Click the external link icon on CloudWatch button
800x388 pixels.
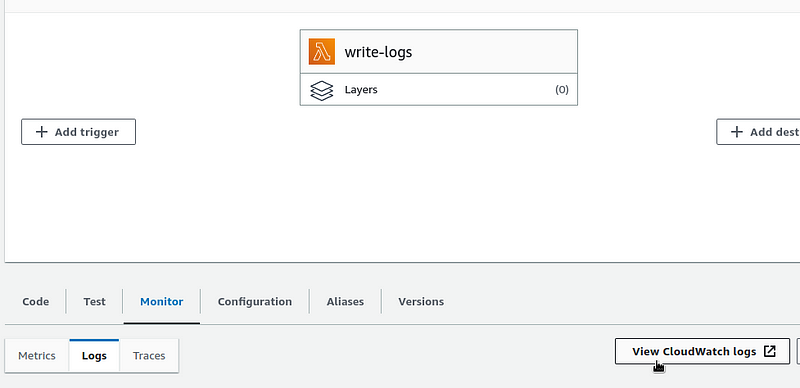[769, 351]
